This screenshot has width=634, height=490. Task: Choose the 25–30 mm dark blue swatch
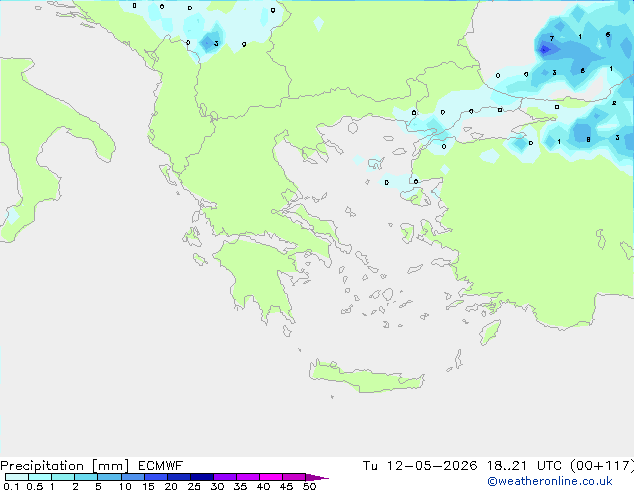(202, 477)
